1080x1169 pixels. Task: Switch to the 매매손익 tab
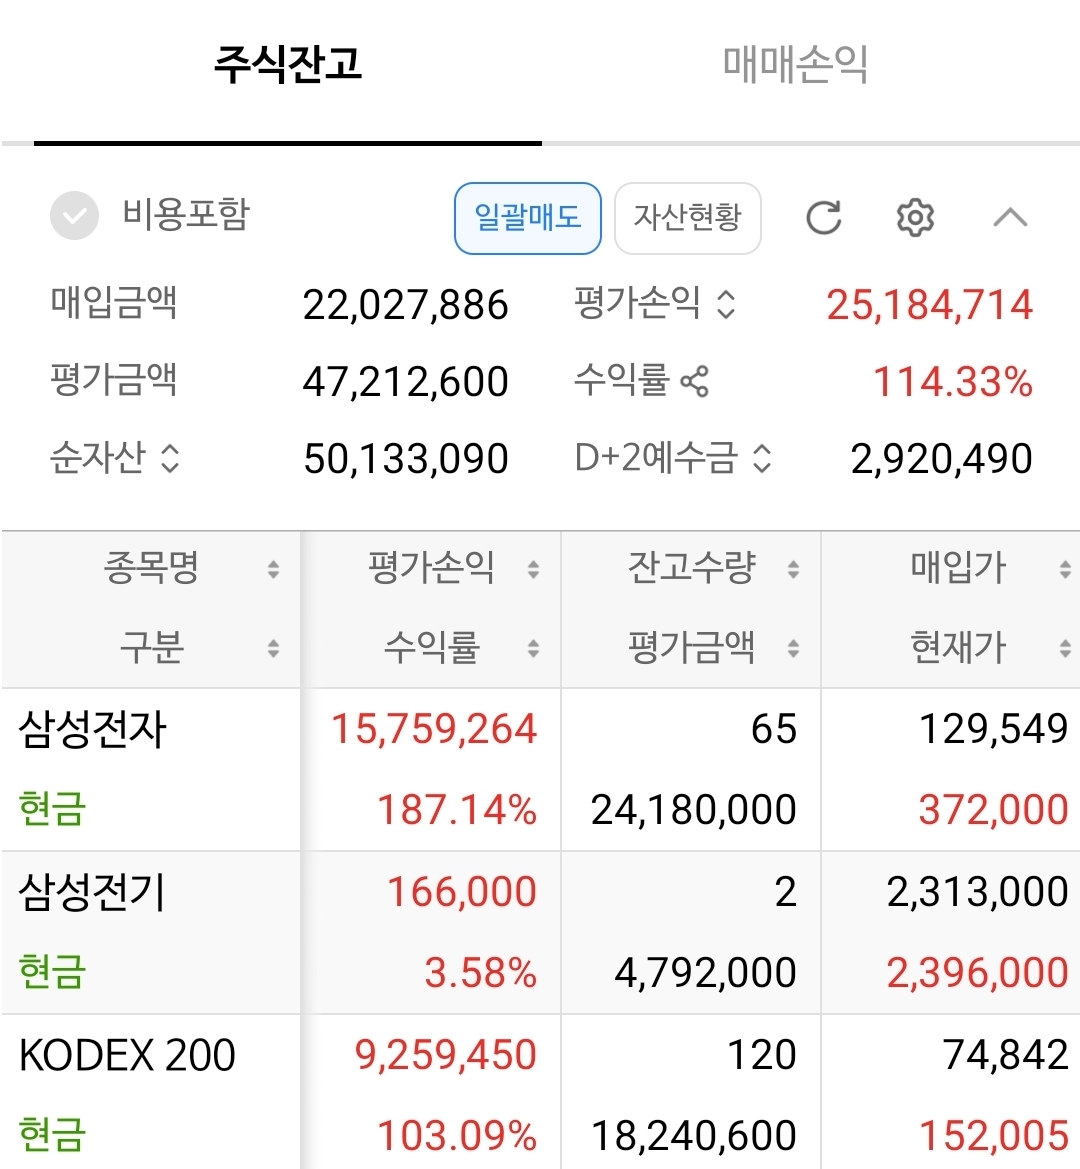coord(795,64)
